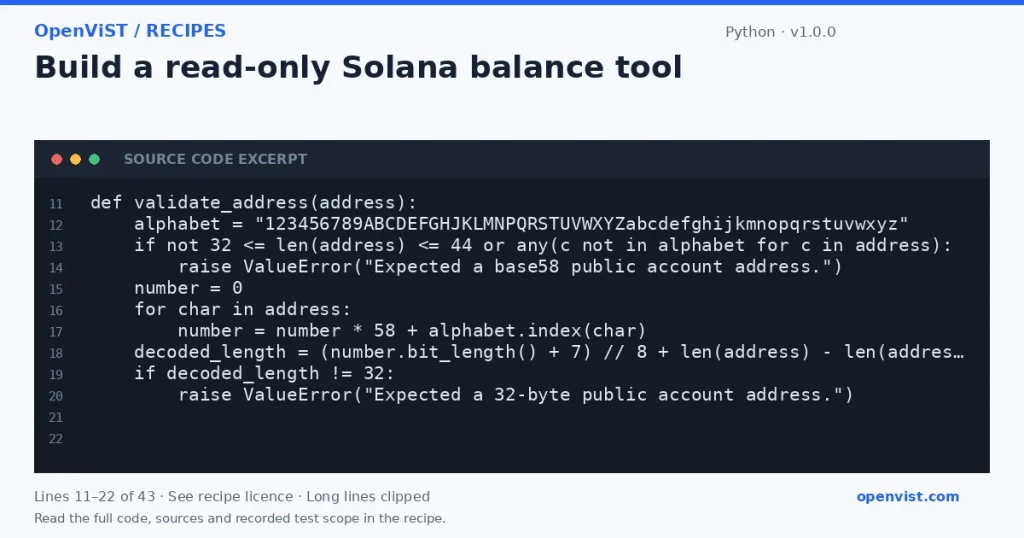Click the 'Expected a base58 public account address' line
Viewport: 1024px width, 538px height.
[510, 266]
